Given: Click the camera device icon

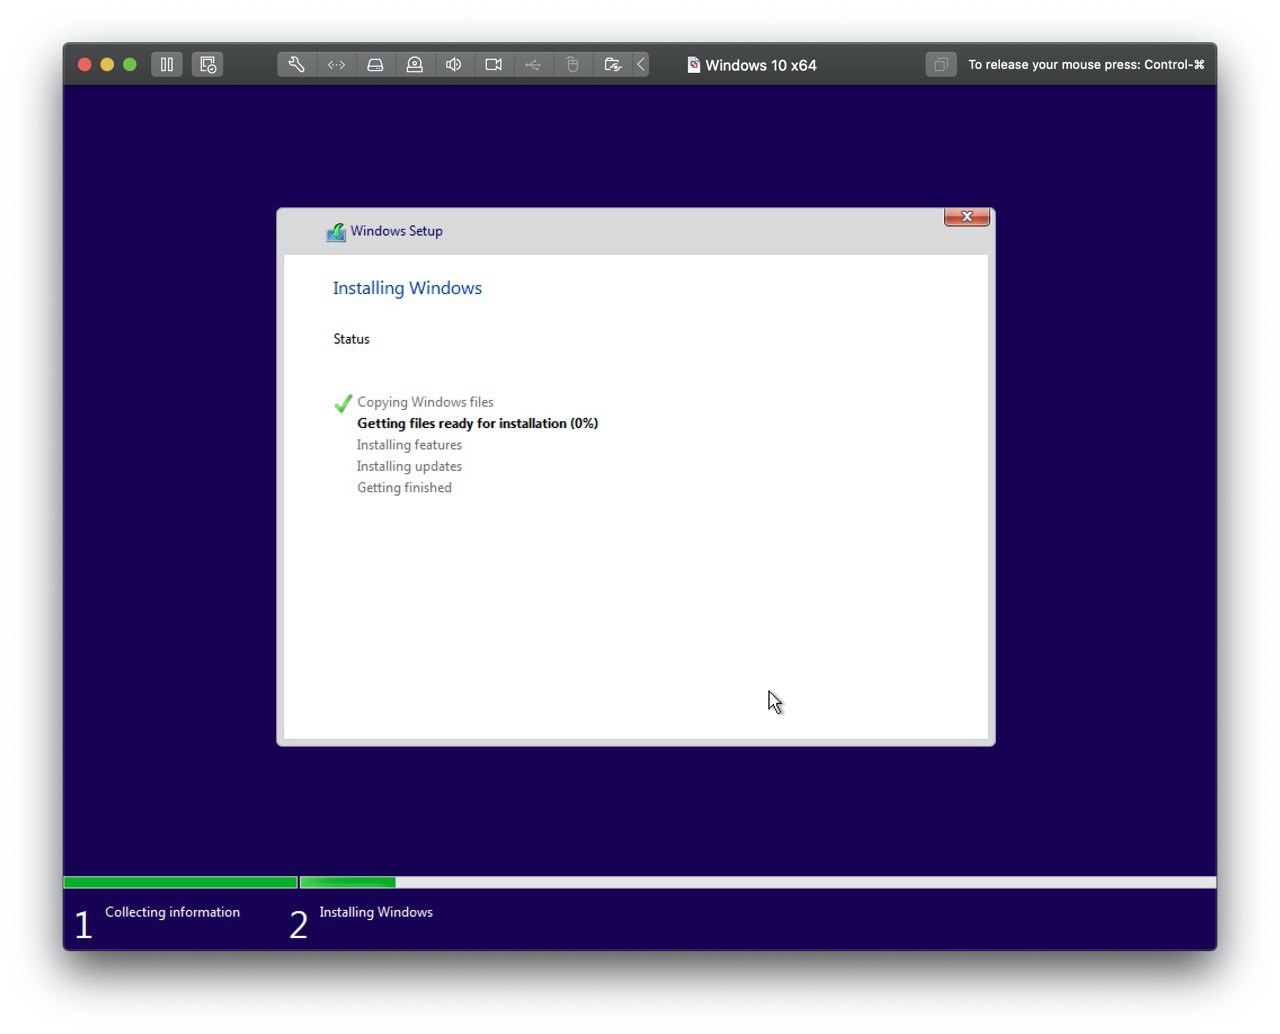Looking at the screenshot, I should tap(493, 65).
